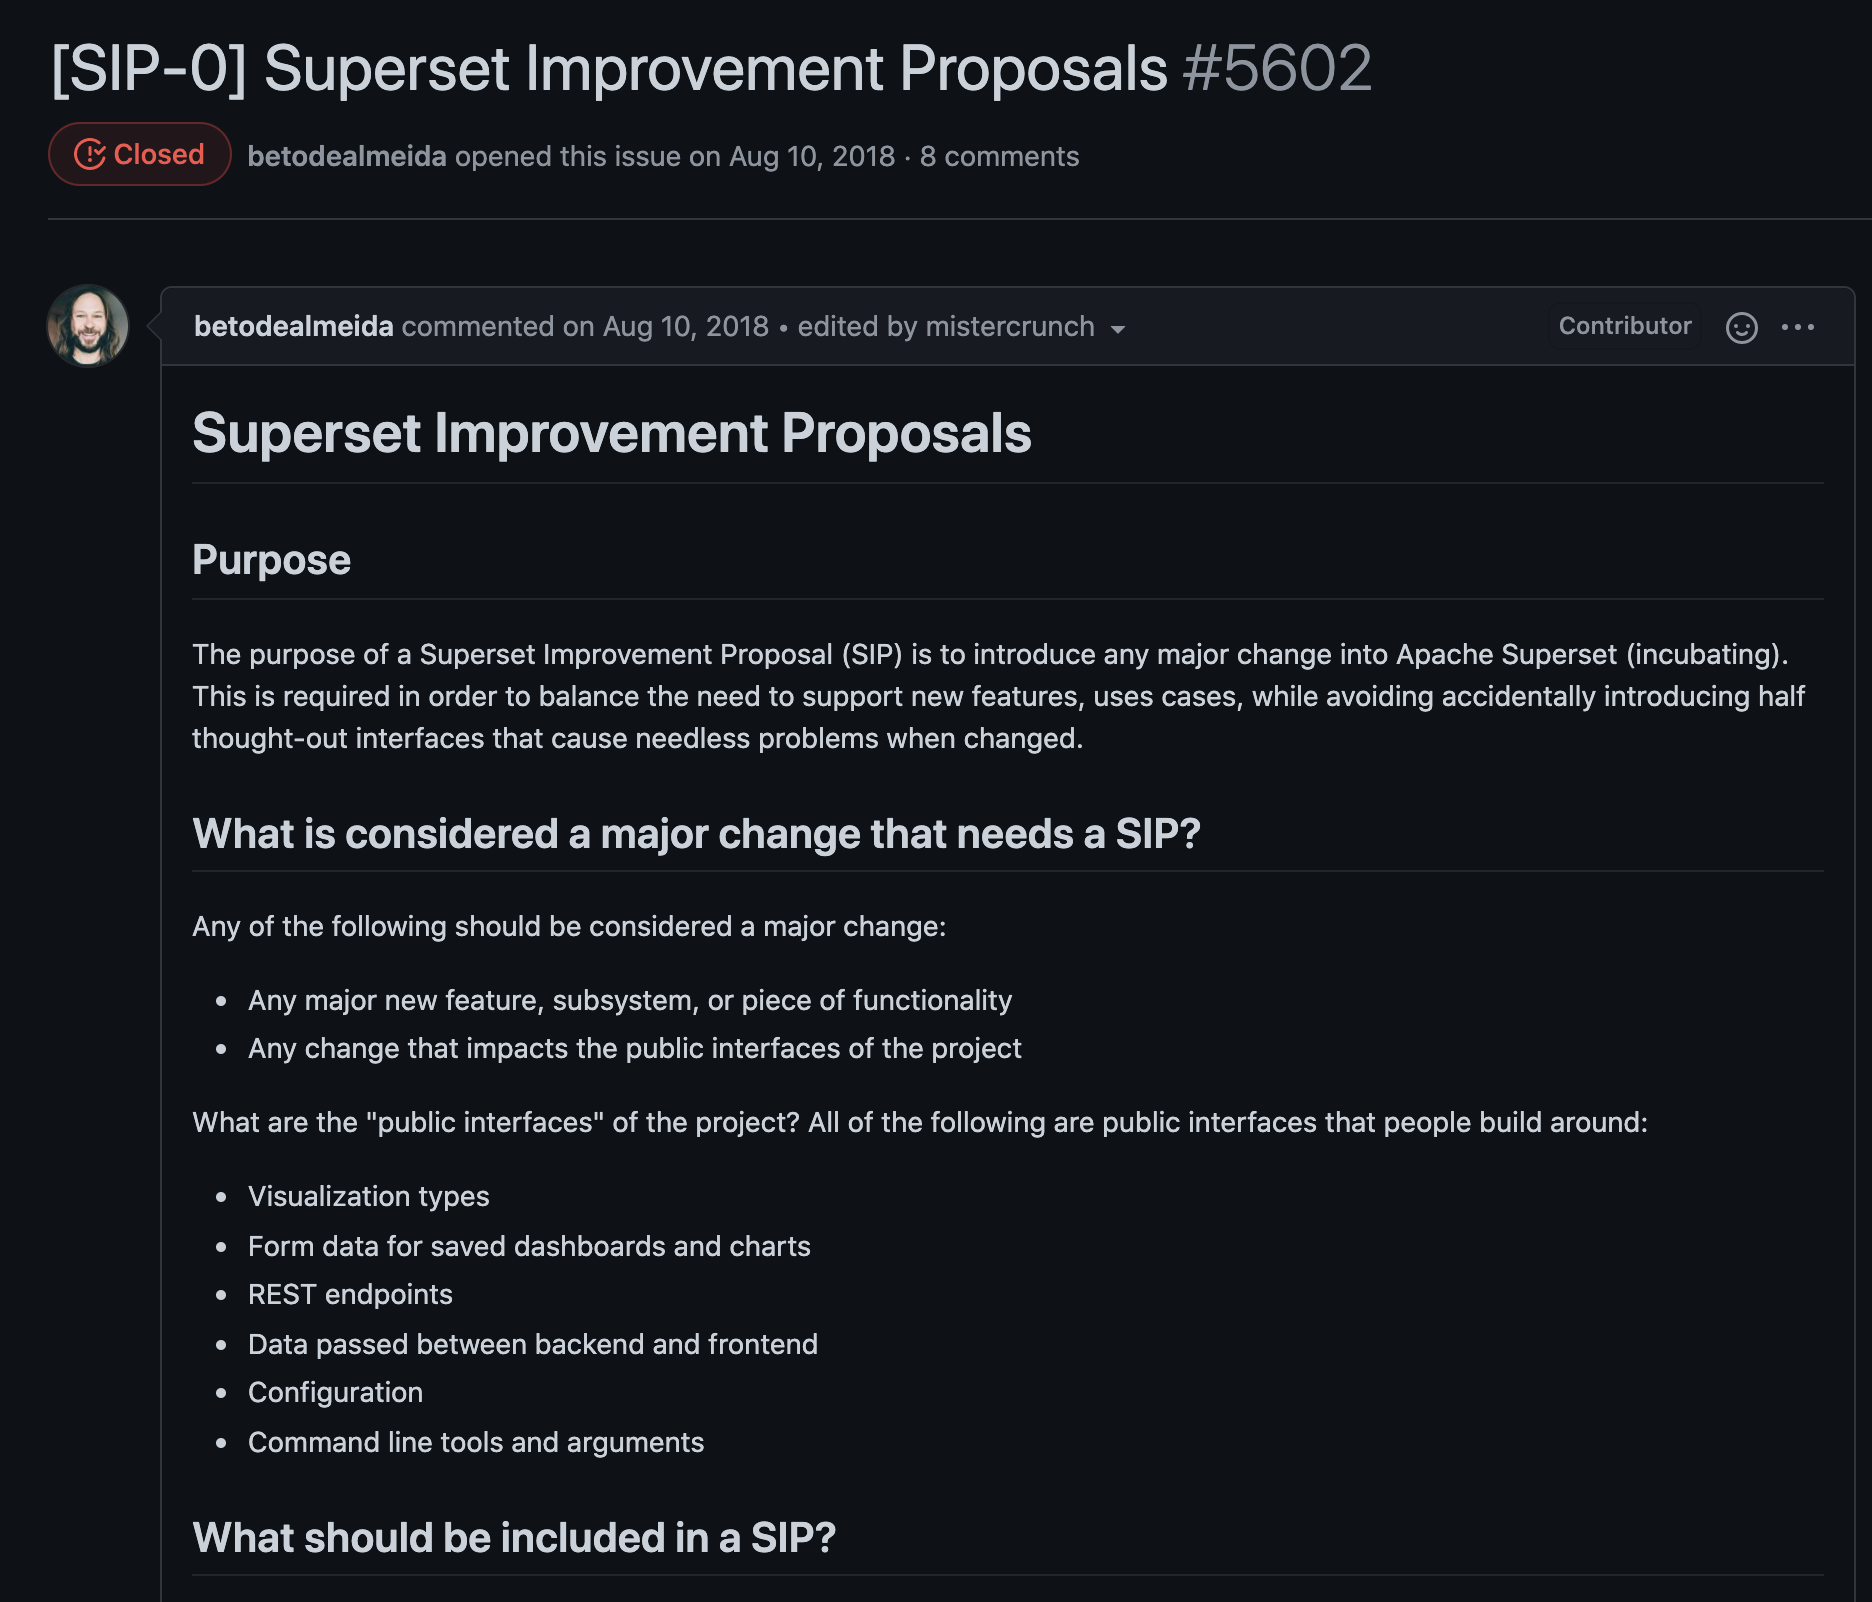The height and width of the screenshot is (1602, 1872).
Task: Click the "Superset Improvement Proposals" comment heading
Action: (611, 433)
